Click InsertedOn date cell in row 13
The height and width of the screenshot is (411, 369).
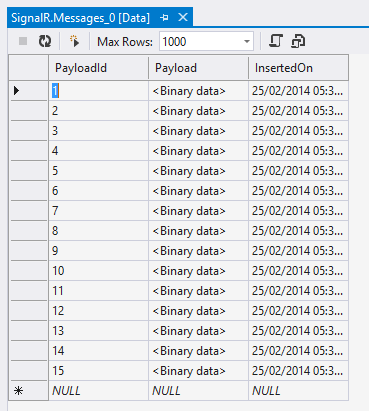(298, 331)
